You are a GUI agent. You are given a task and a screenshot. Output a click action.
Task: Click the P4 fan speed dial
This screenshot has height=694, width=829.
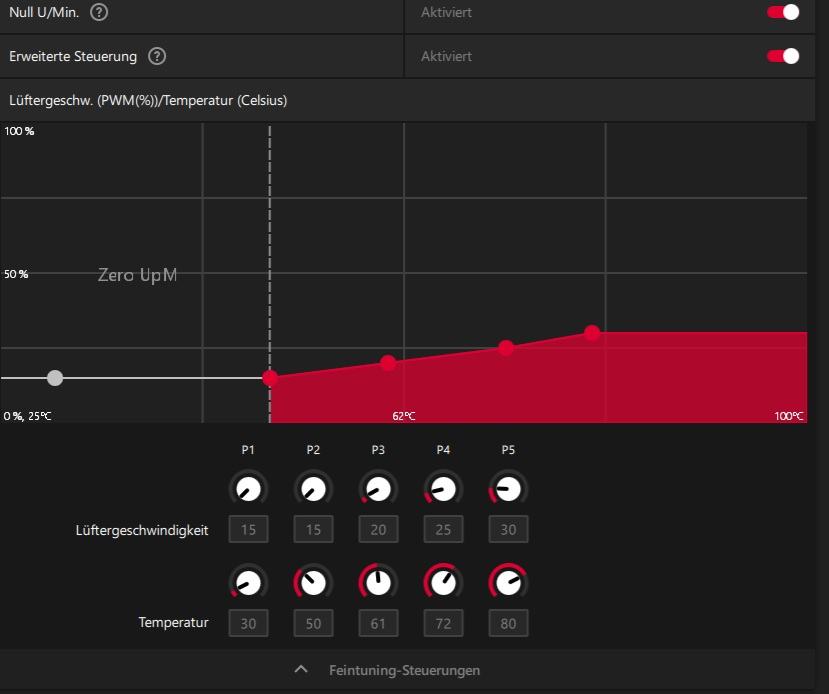pyautogui.click(x=443, y=488)
